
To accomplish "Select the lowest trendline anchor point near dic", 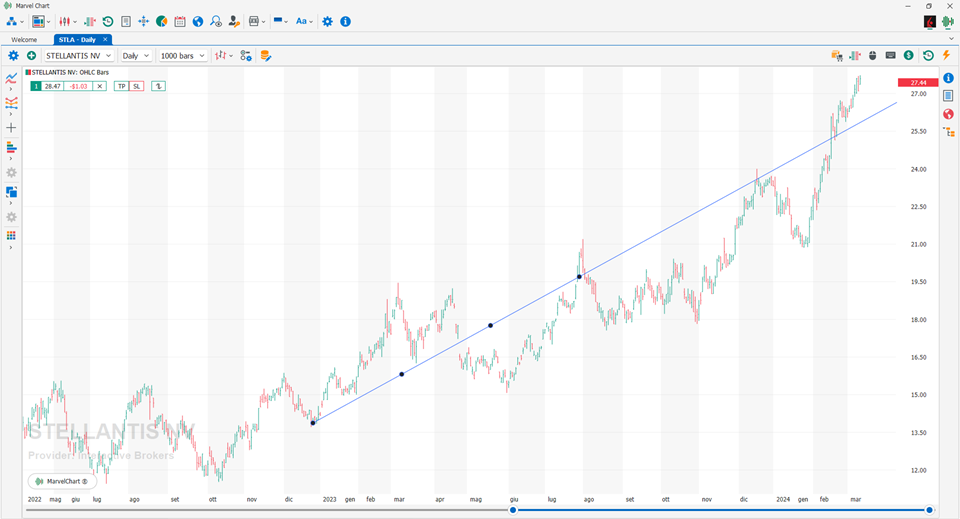I will (313, 423).
